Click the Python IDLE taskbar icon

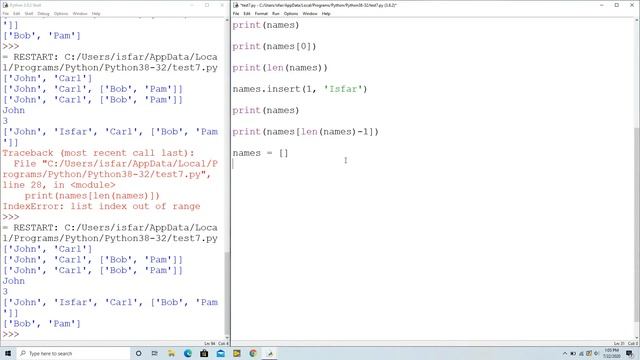269,353
